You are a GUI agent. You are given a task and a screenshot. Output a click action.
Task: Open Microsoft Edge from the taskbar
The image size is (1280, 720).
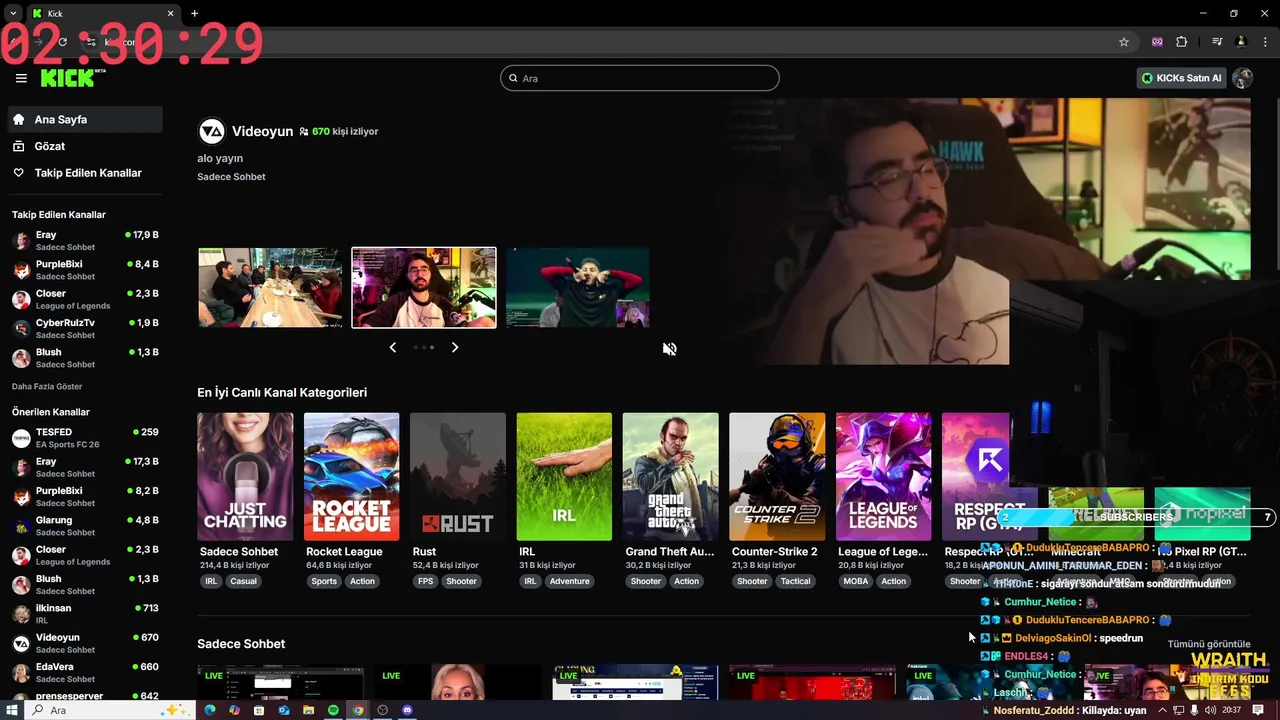(210, 710)
